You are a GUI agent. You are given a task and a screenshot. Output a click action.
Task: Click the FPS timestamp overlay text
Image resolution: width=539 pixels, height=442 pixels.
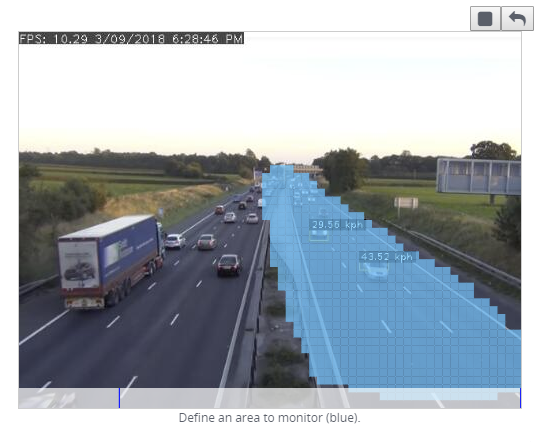tap(131, 38)
